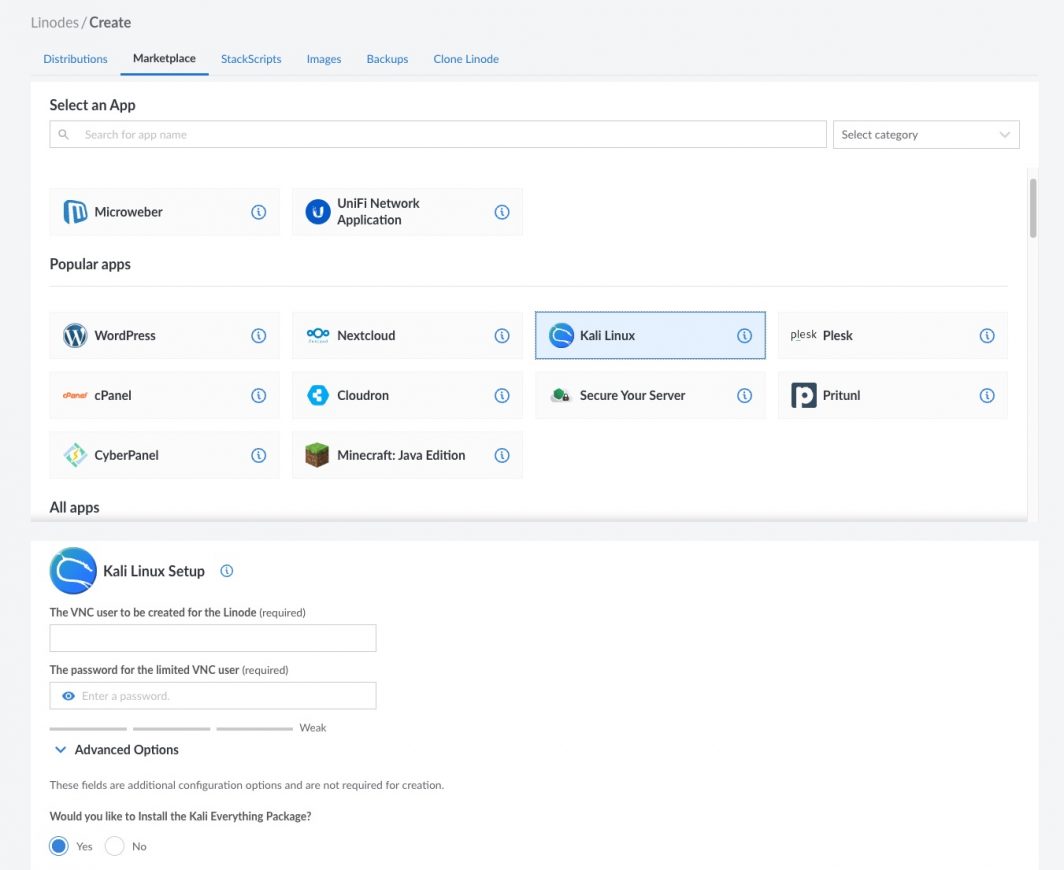The width and height of the screenshot is (1064, 870).
Task: Open Plesk app info icon
Action: (x=987, y=336)
